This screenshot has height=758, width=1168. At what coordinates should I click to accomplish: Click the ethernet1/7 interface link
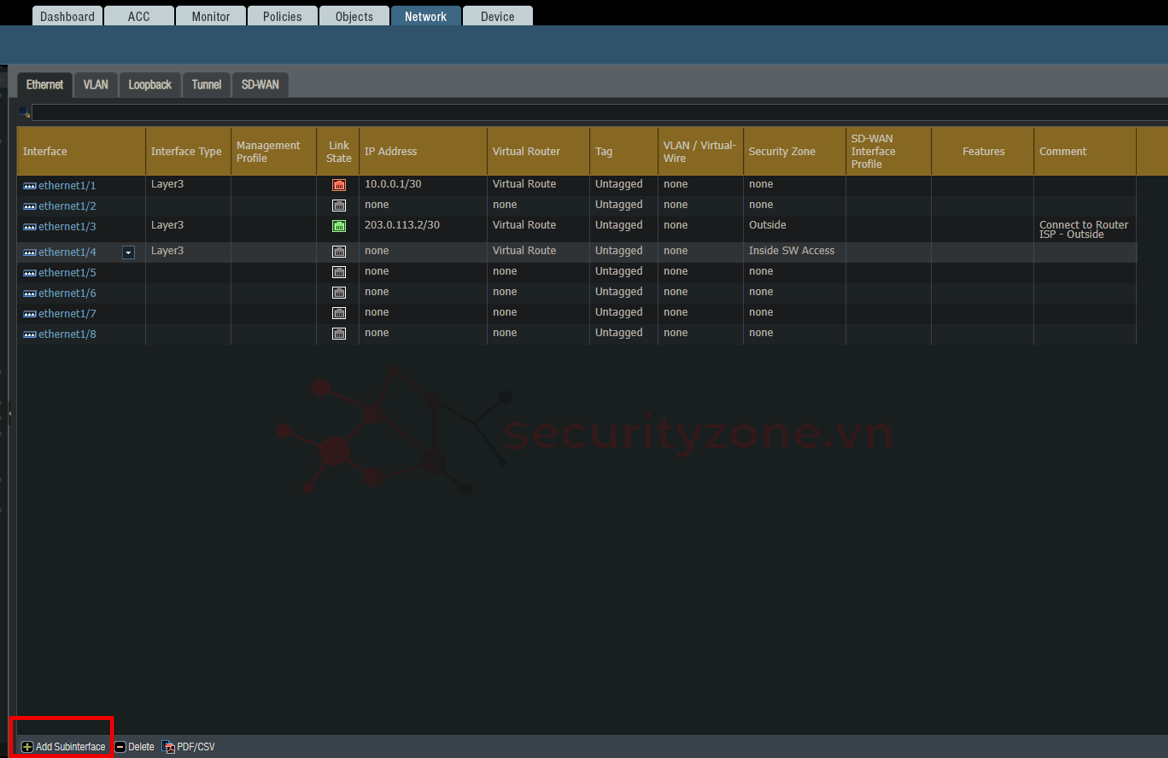point(67,314)
